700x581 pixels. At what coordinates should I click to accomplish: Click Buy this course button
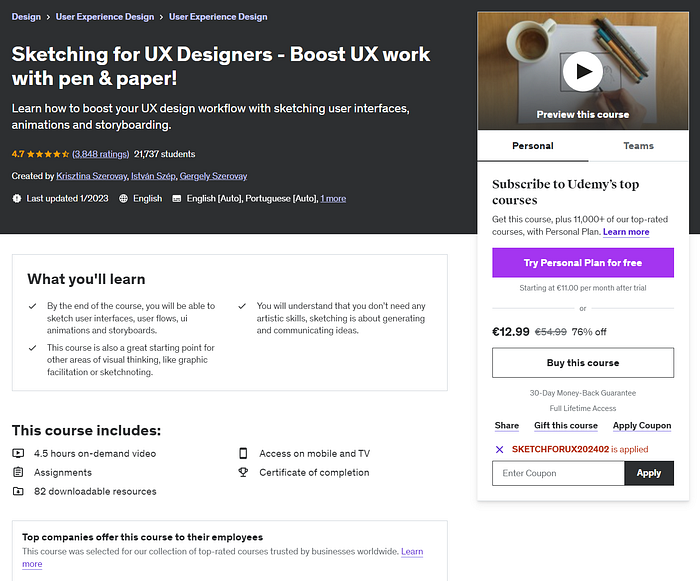click(x=583, y=363)
